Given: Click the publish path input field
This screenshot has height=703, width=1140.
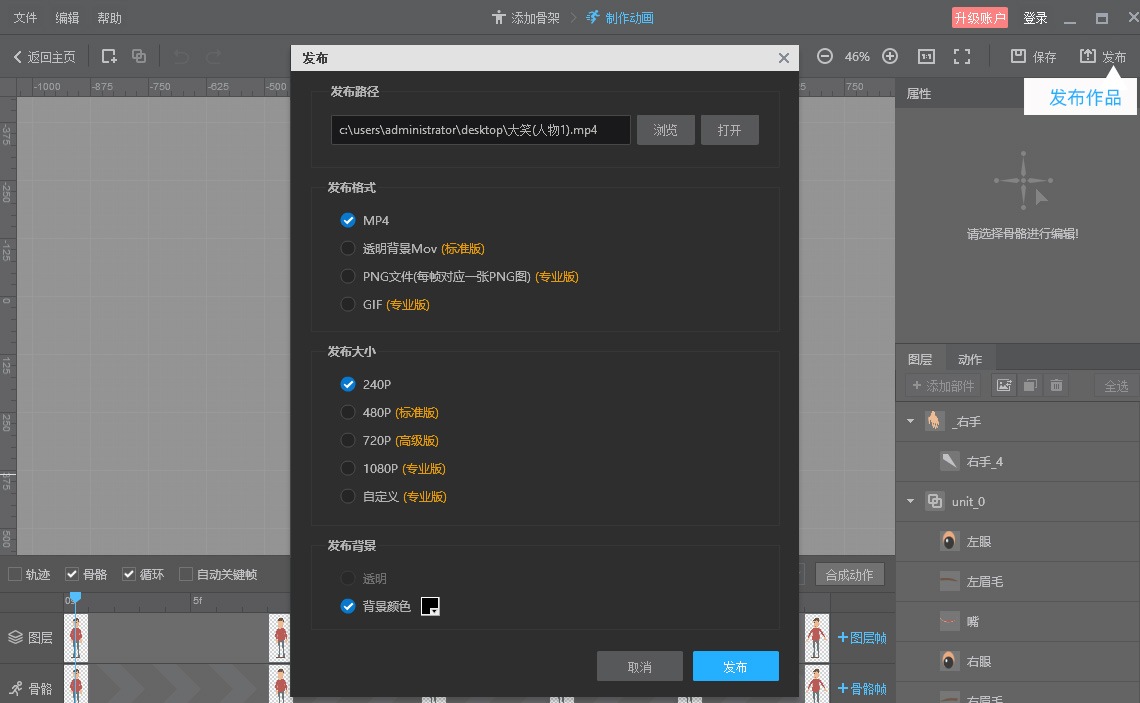Looking at the screenshot, I should [x=480, y=129].
